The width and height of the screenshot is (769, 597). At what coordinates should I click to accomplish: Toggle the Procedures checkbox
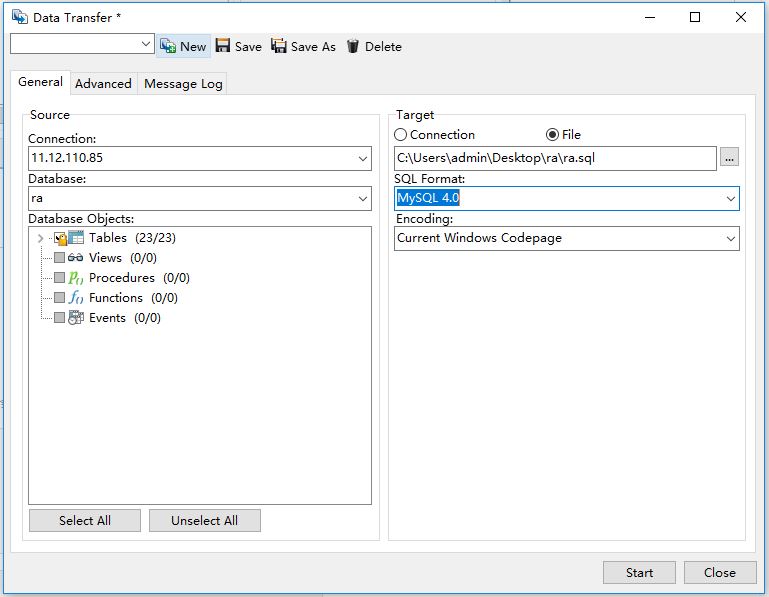pos(59,278)
